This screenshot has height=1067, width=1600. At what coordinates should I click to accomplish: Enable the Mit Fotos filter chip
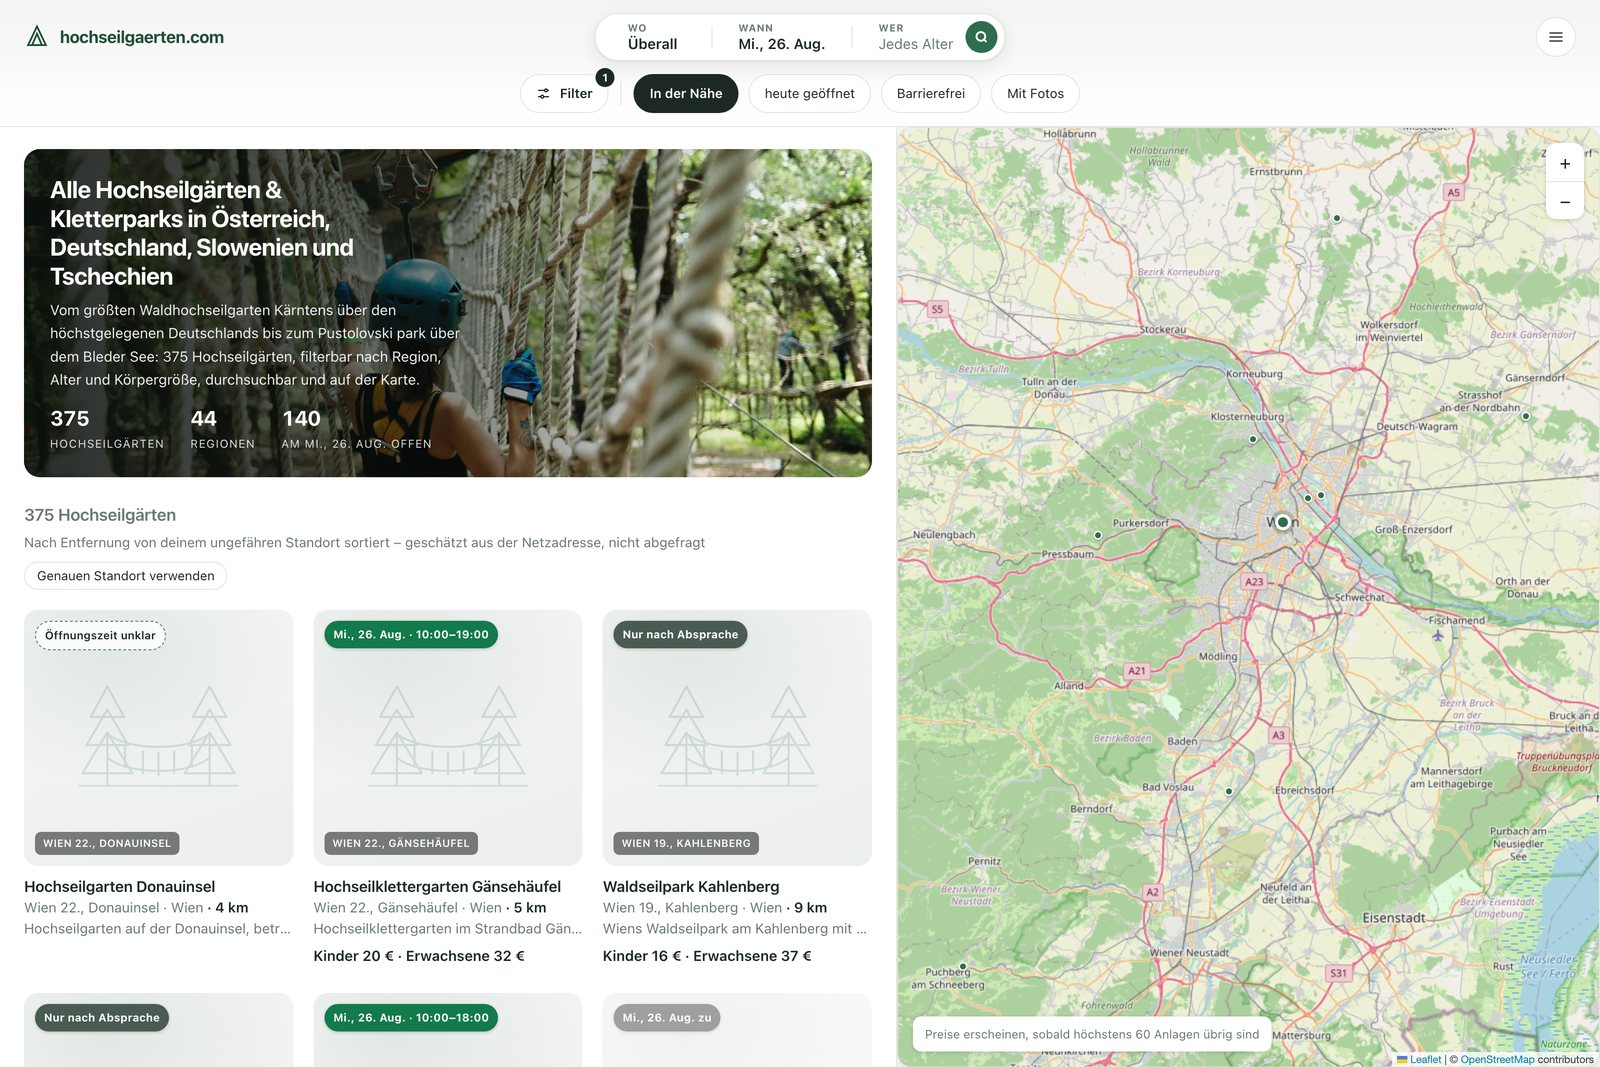[1035, 94]
